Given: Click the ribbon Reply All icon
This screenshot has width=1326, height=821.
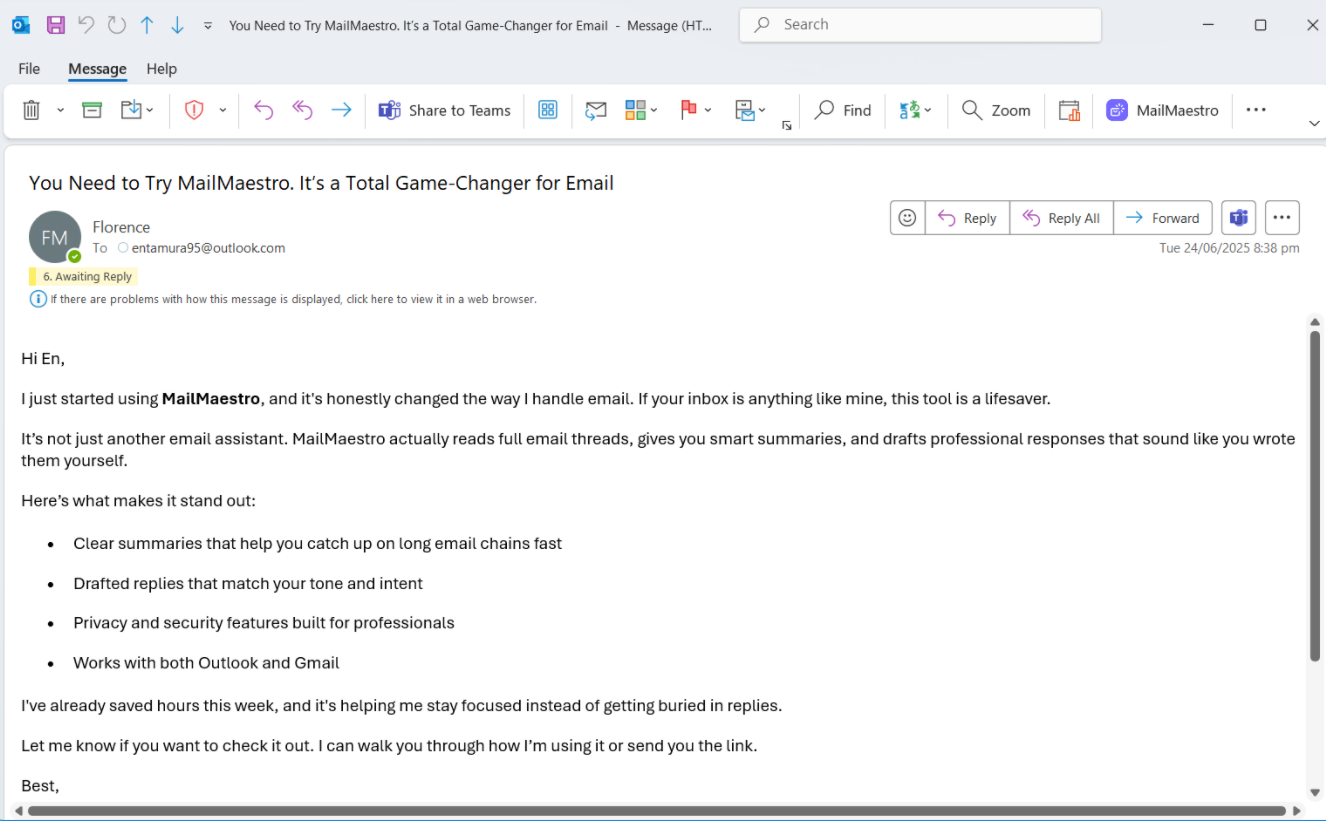Looking at the screenshot, I should 302,110.
